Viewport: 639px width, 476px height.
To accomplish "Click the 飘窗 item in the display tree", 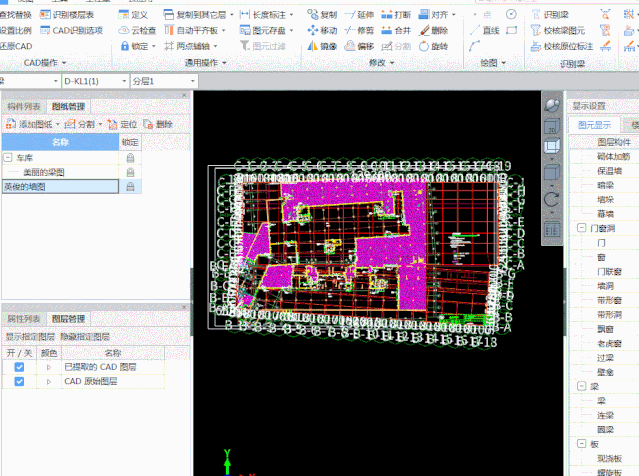I will (605, 329).
